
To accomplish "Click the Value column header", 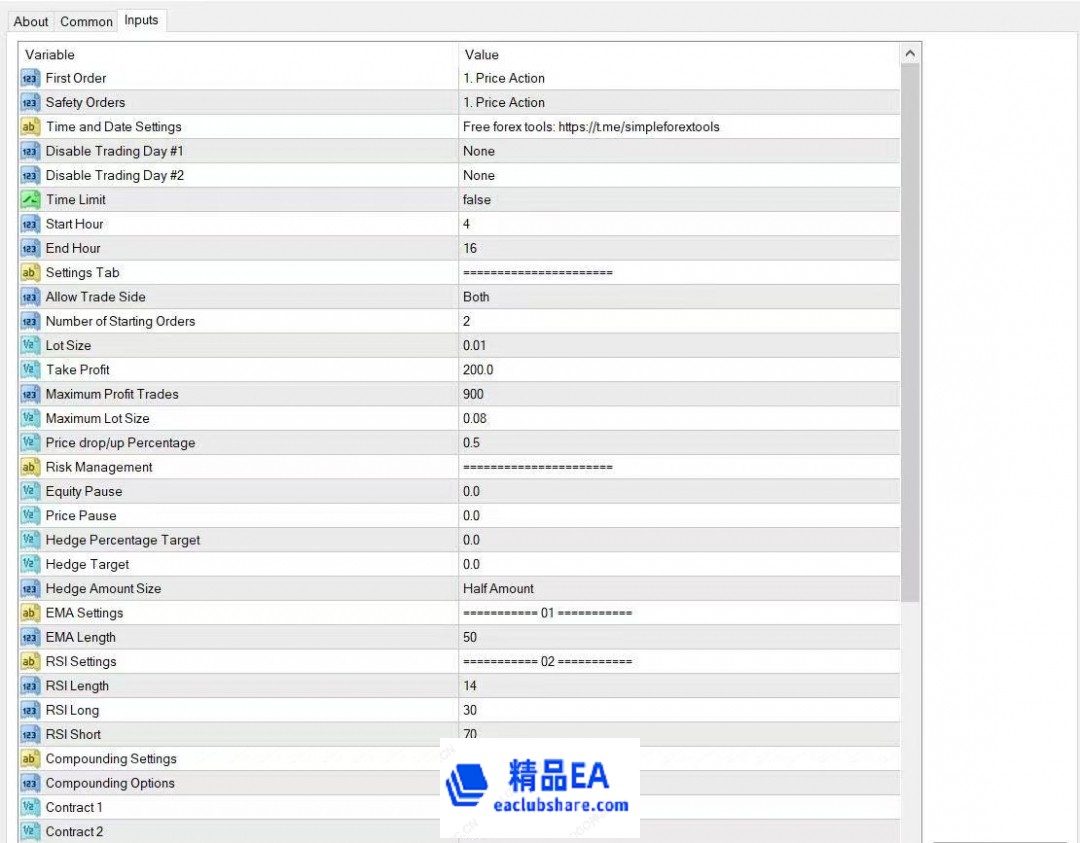I will (481, 54).
